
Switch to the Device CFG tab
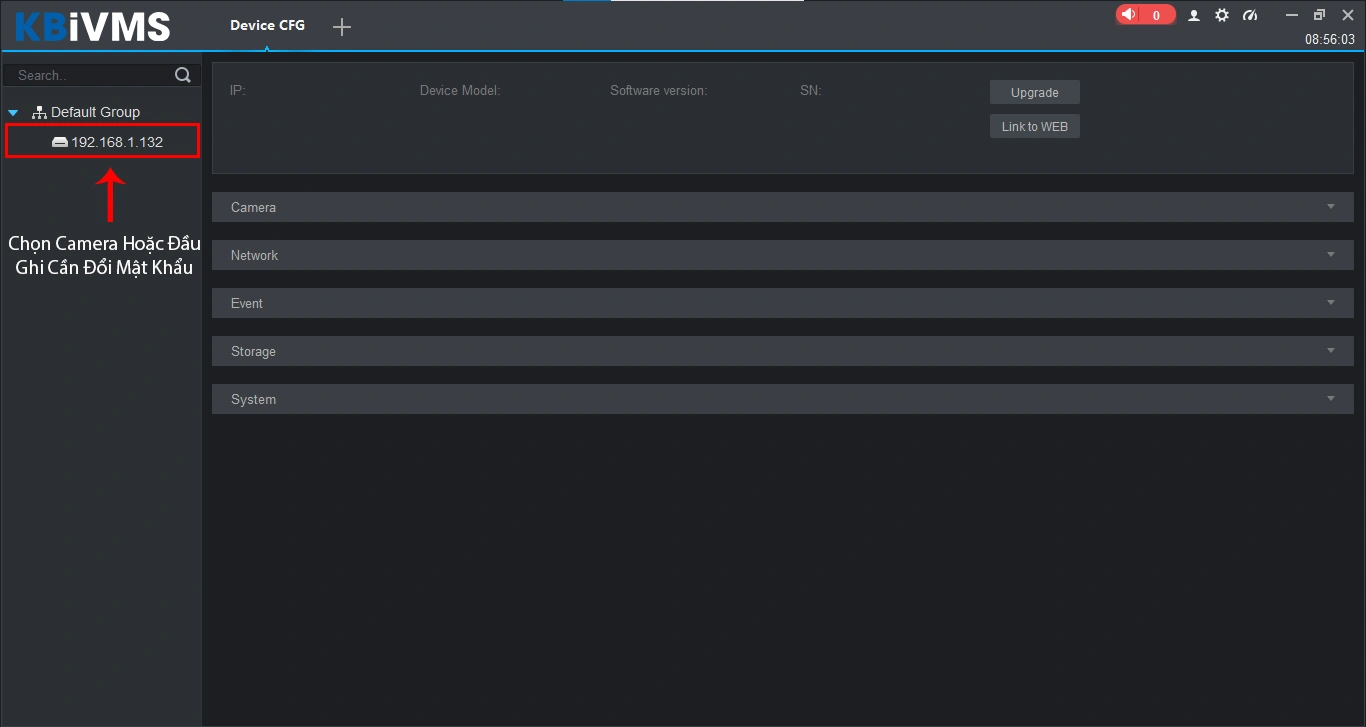[267, 26]
